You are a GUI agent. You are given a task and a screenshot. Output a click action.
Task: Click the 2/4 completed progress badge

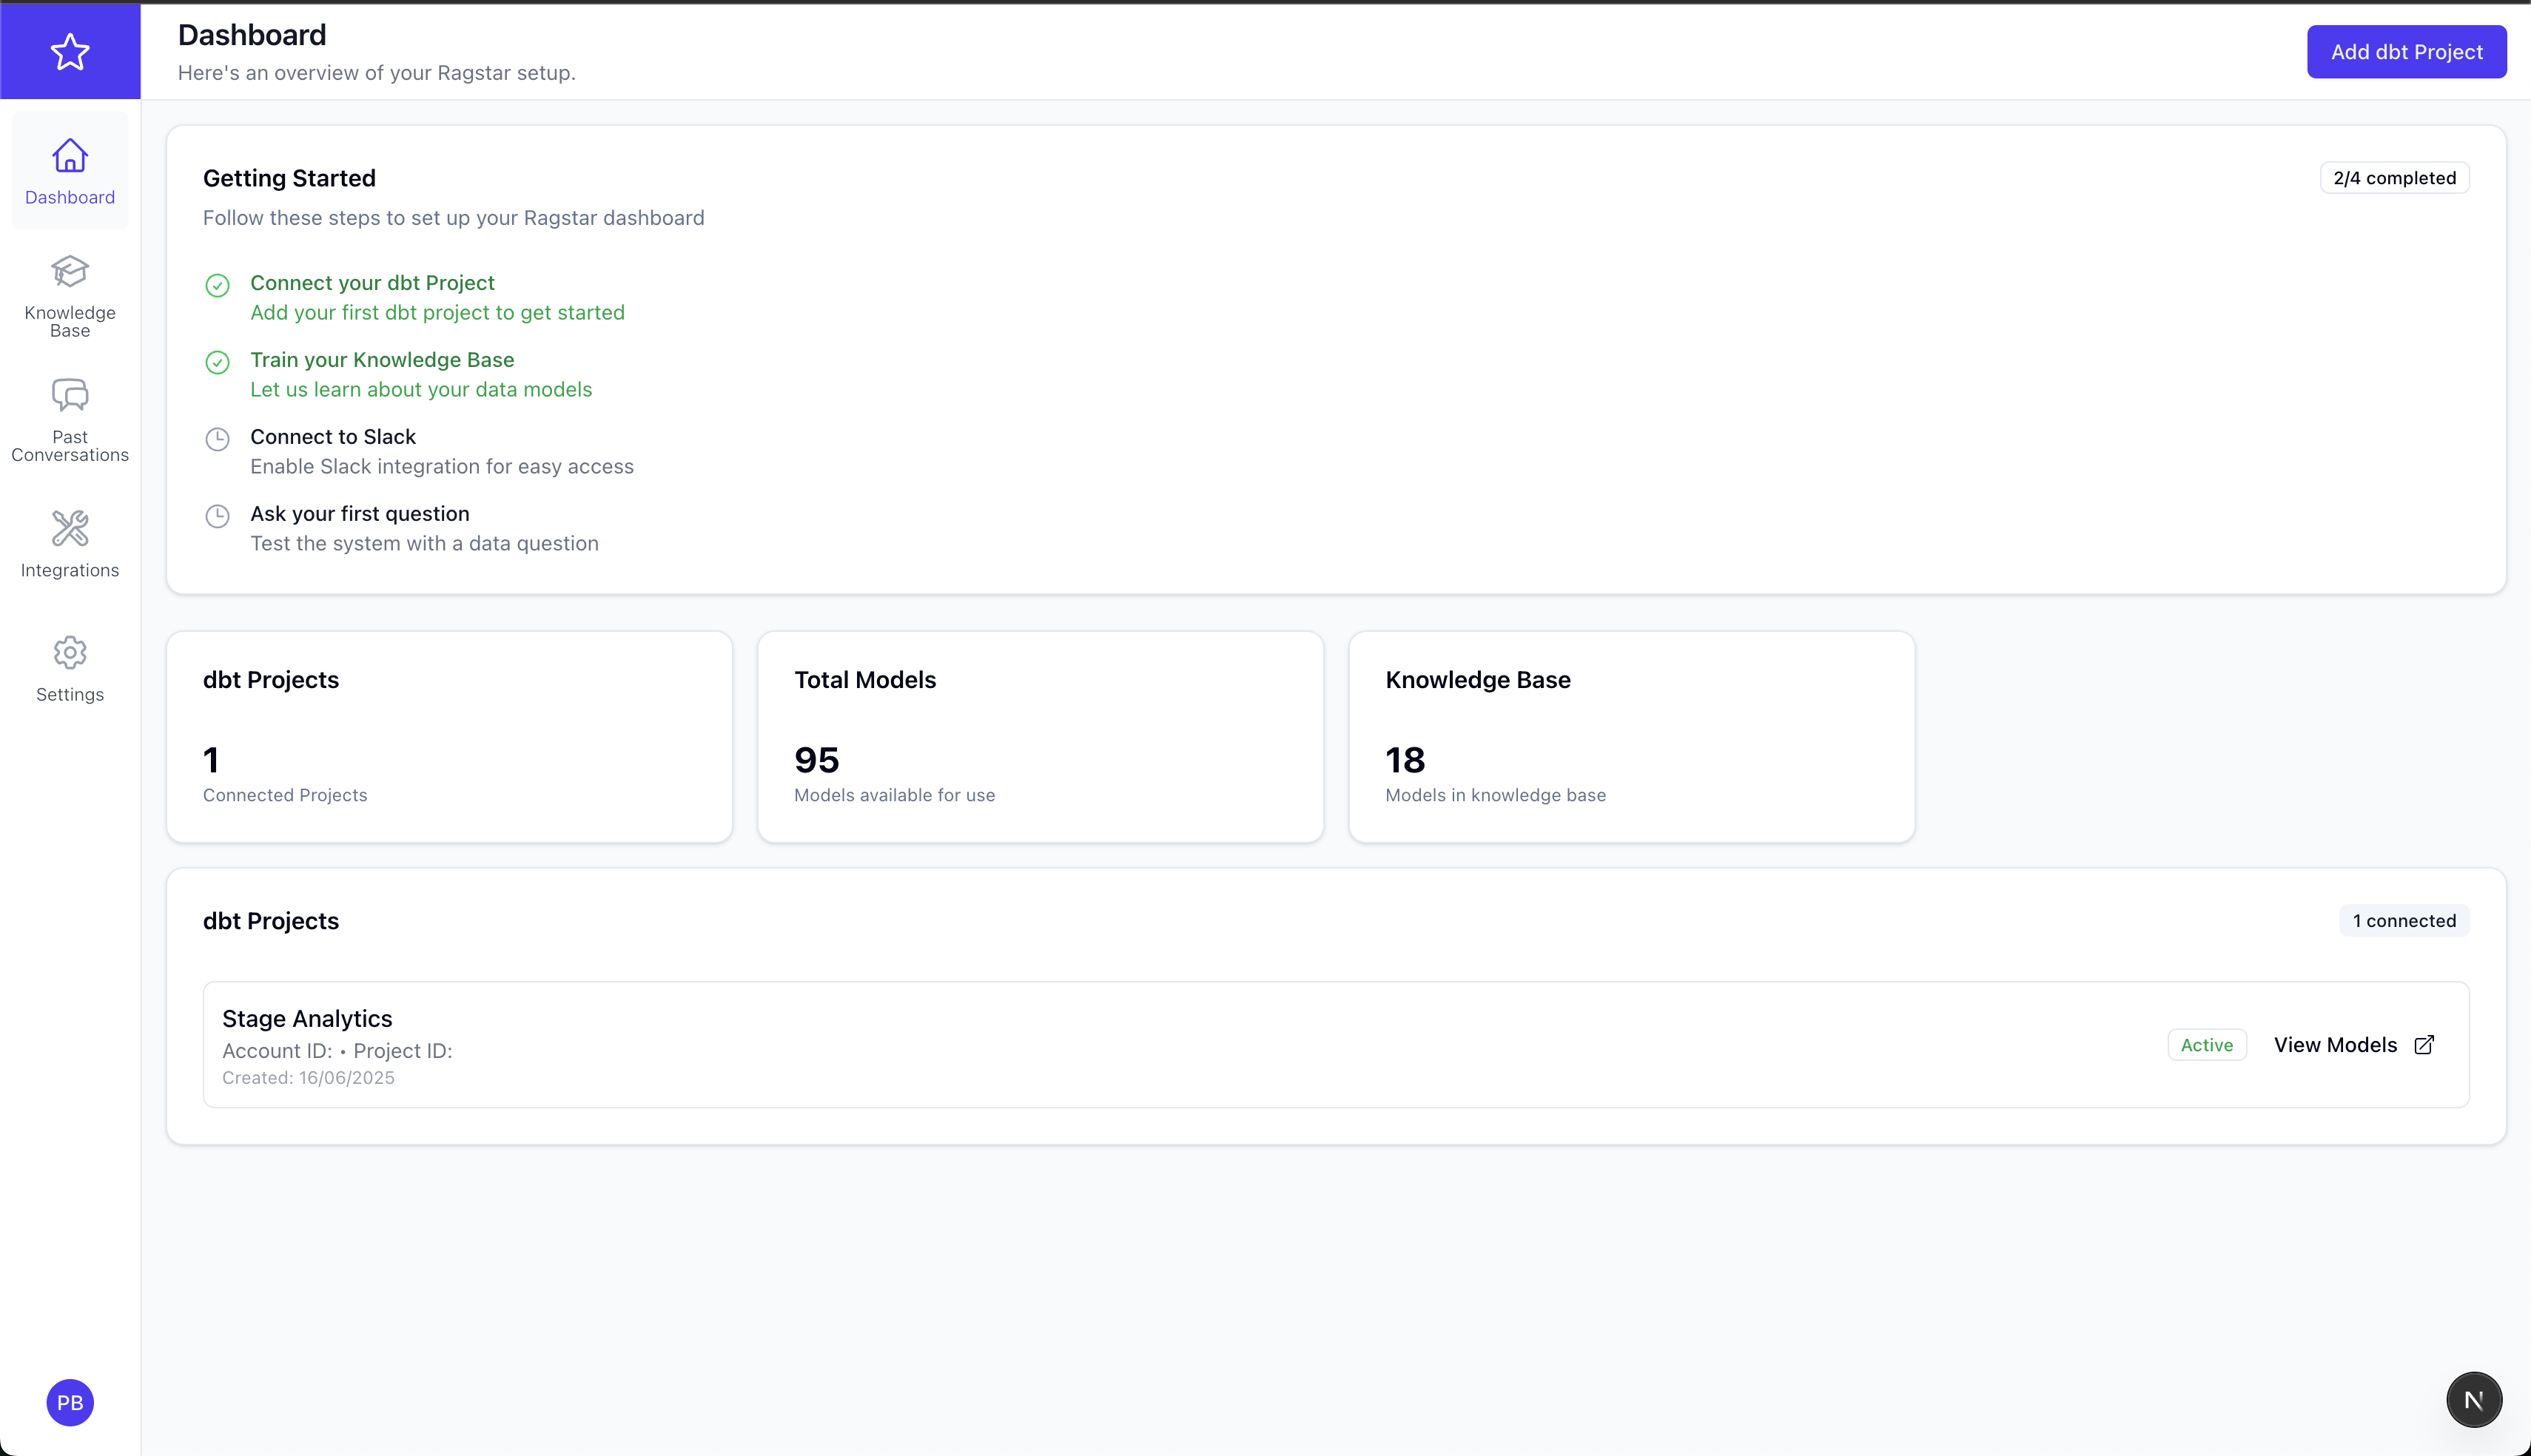[x=2394, y=178]
